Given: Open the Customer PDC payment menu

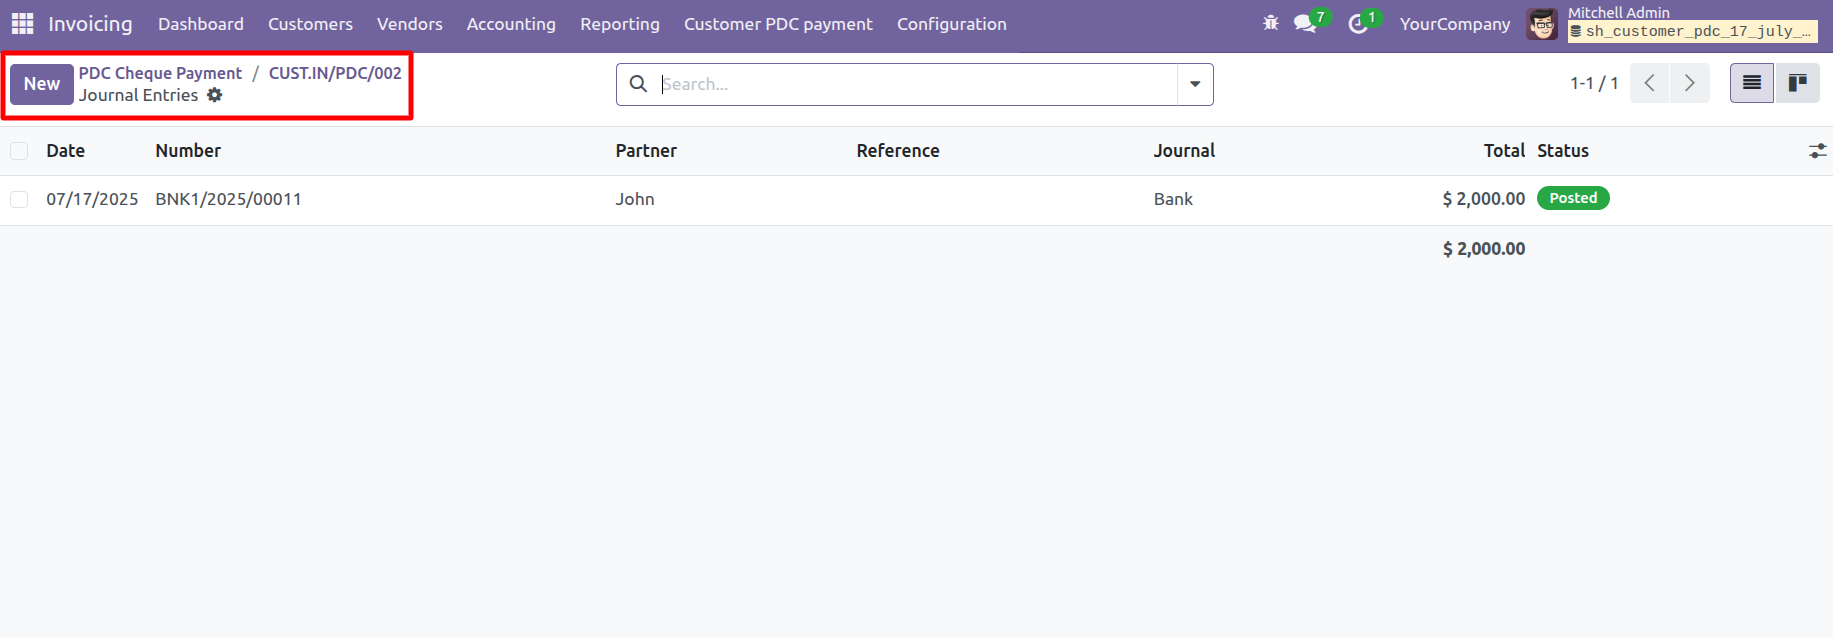Looking at the screenshot, I should click(778, 24).
